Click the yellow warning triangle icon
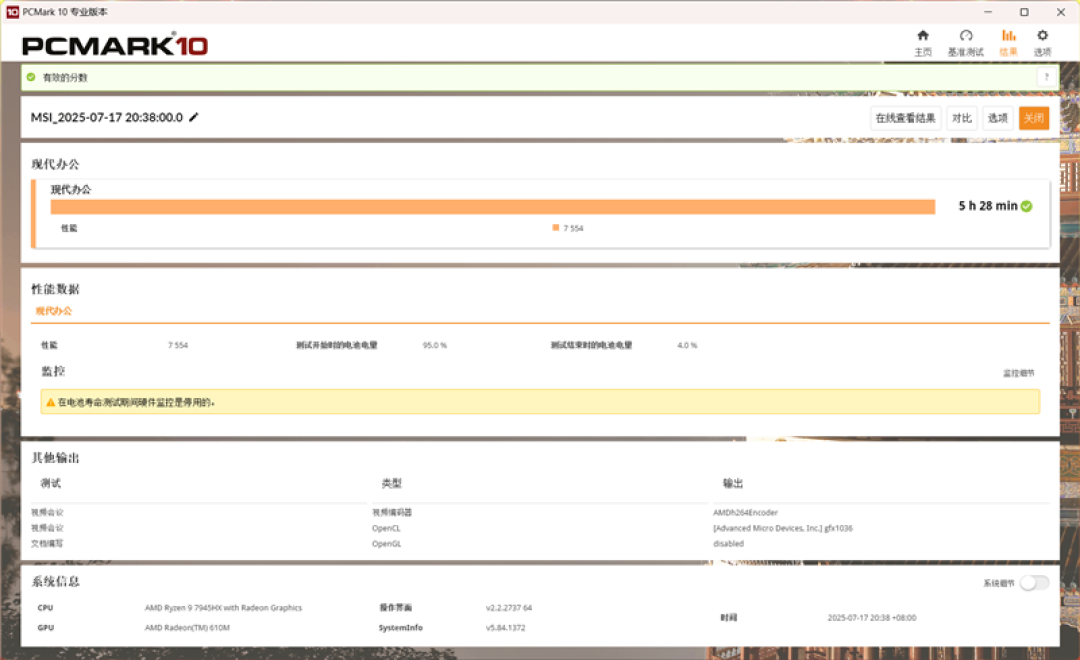The image size is (1080, 660). pos(50,402)
